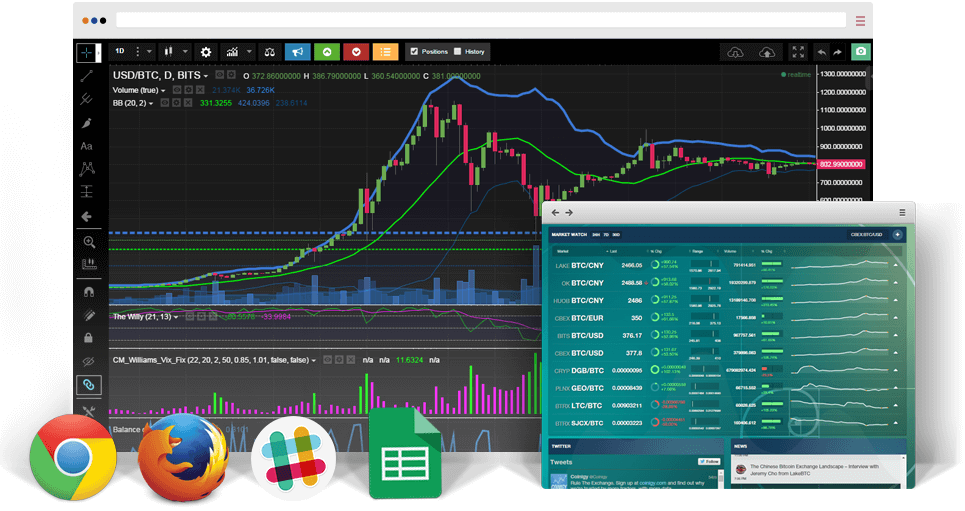Activate the zoom in tool
The height and width of the screenshot is (511, 965).
88,242
